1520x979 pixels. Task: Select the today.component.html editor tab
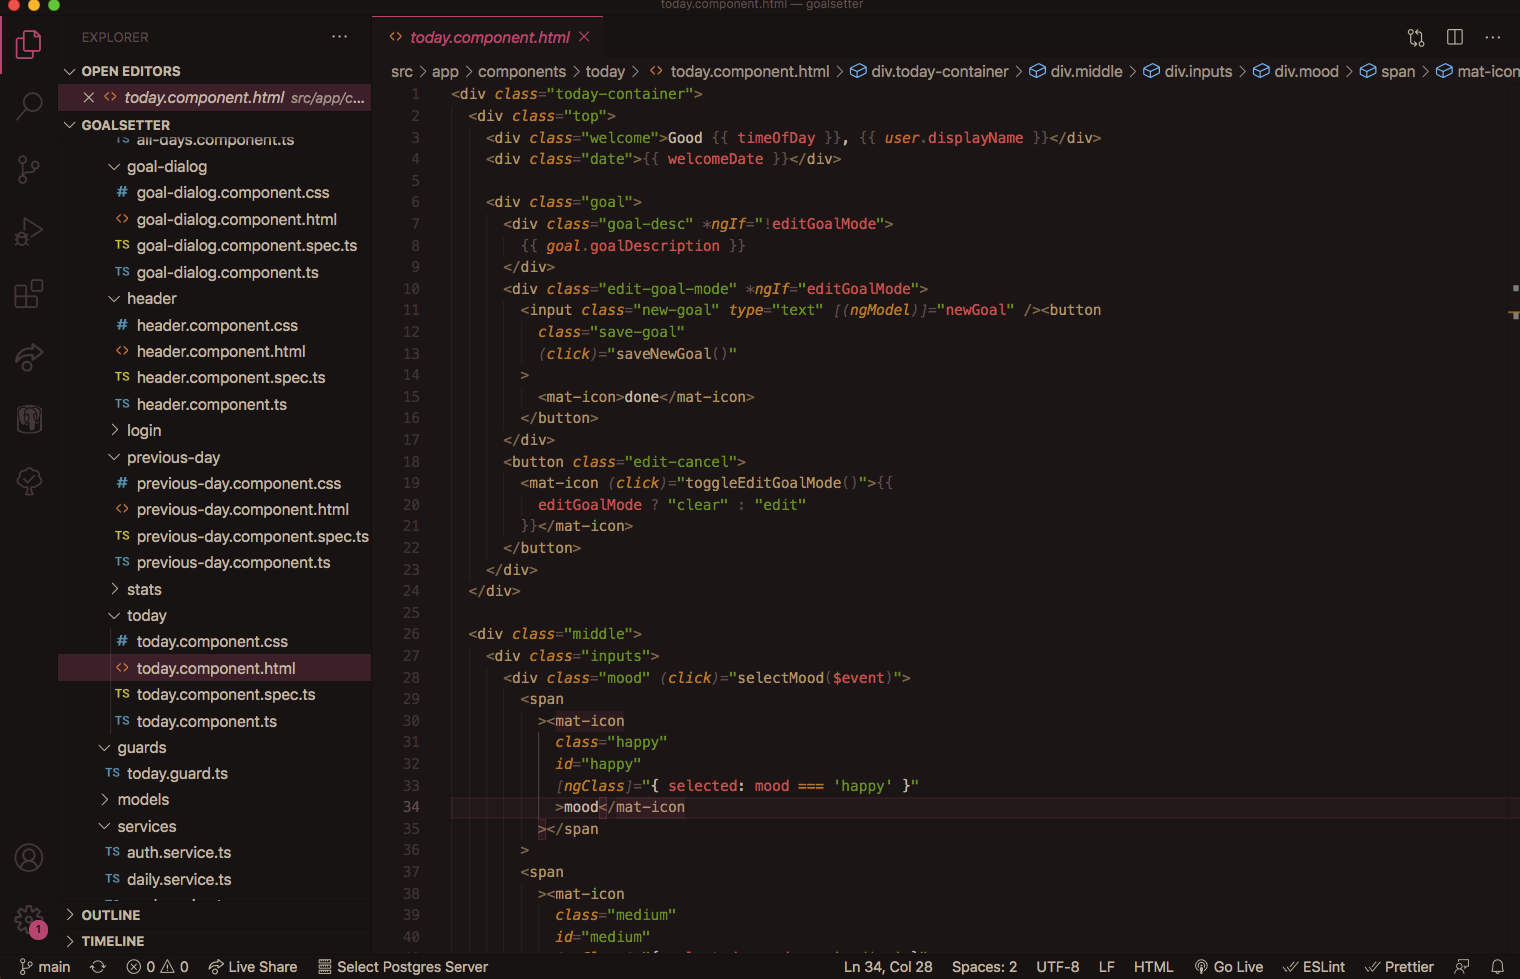(489, 37)
